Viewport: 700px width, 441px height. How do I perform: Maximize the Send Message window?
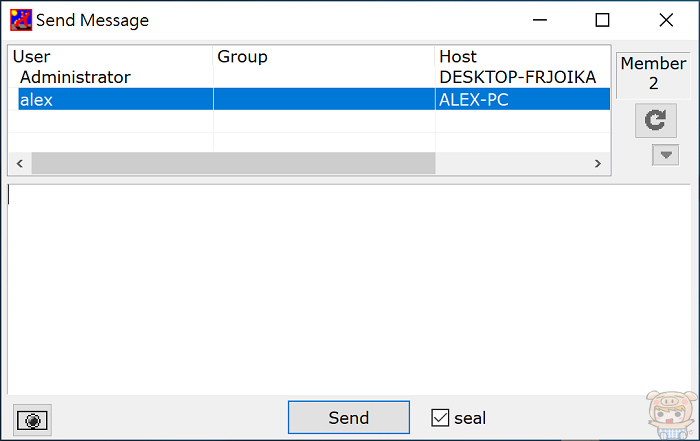(x=602, y=20)
